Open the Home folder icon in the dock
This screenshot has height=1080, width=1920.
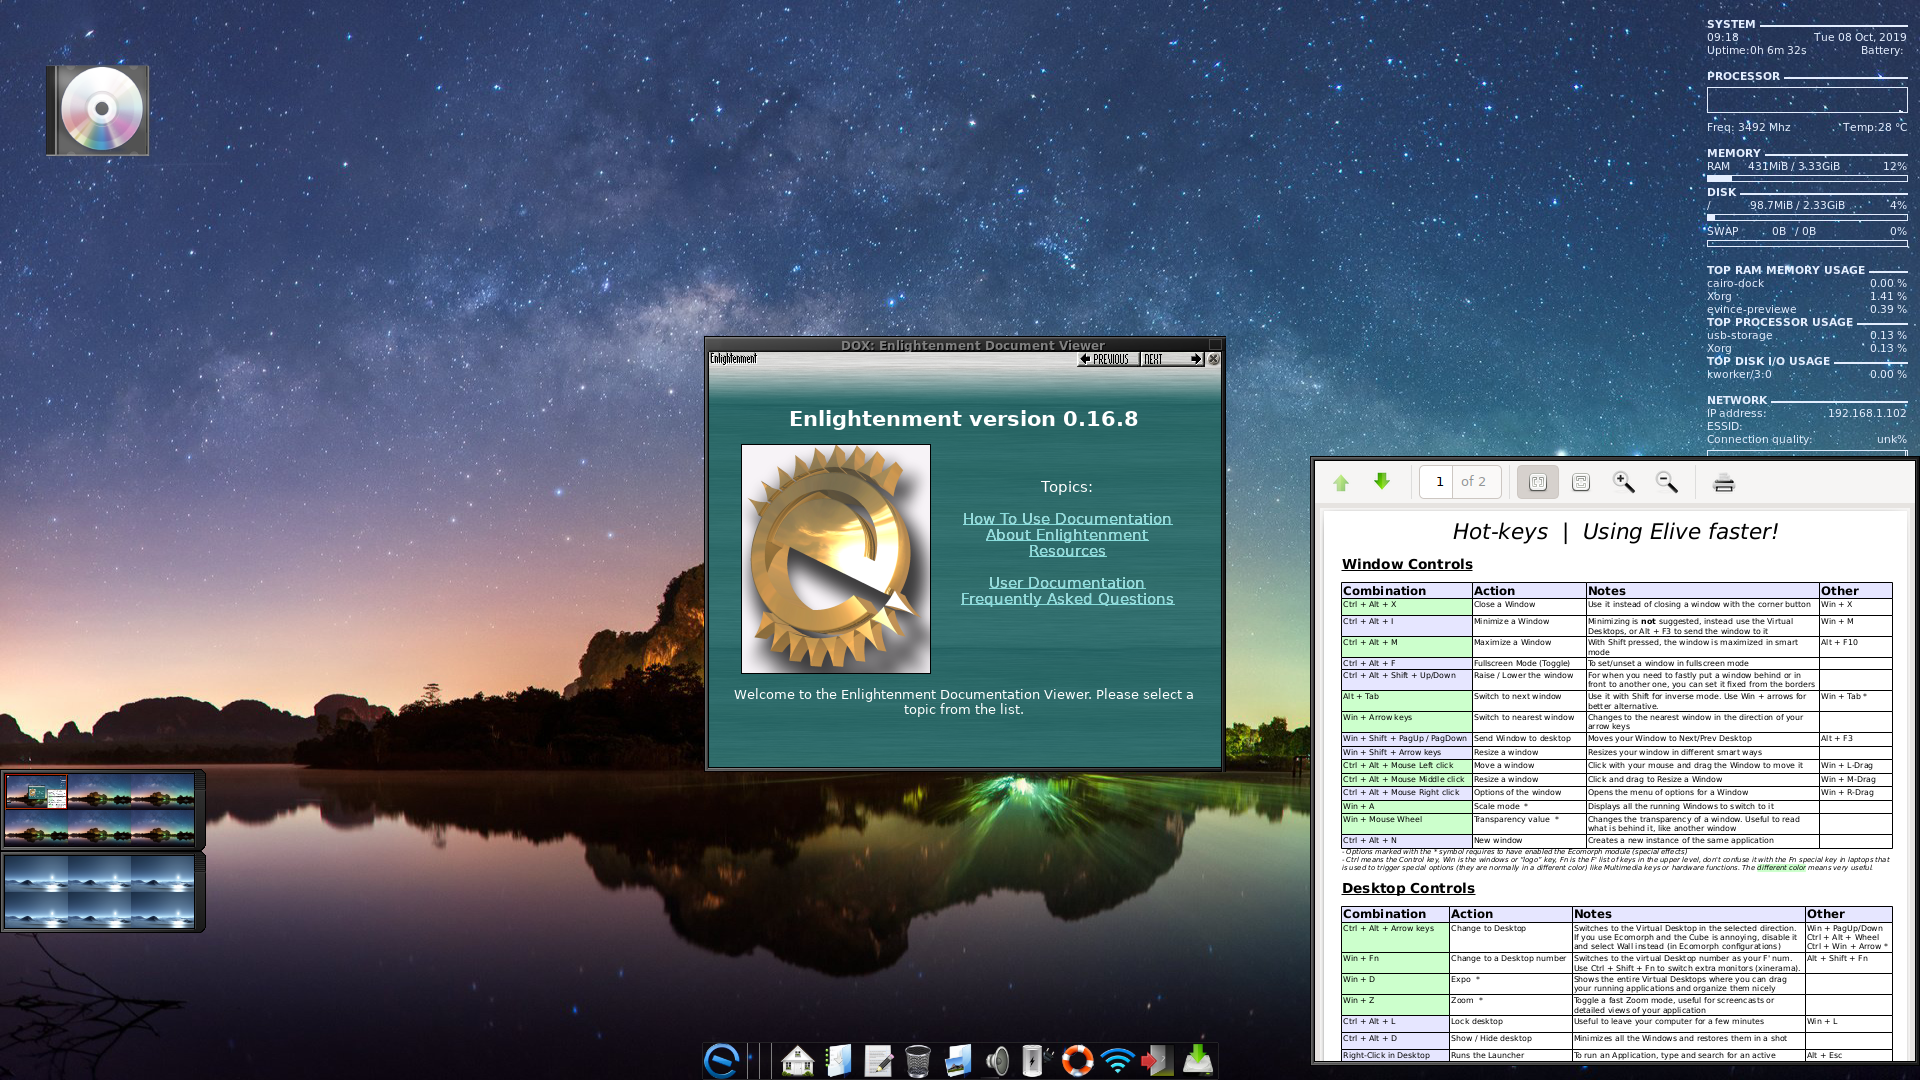pos(797,1060)
